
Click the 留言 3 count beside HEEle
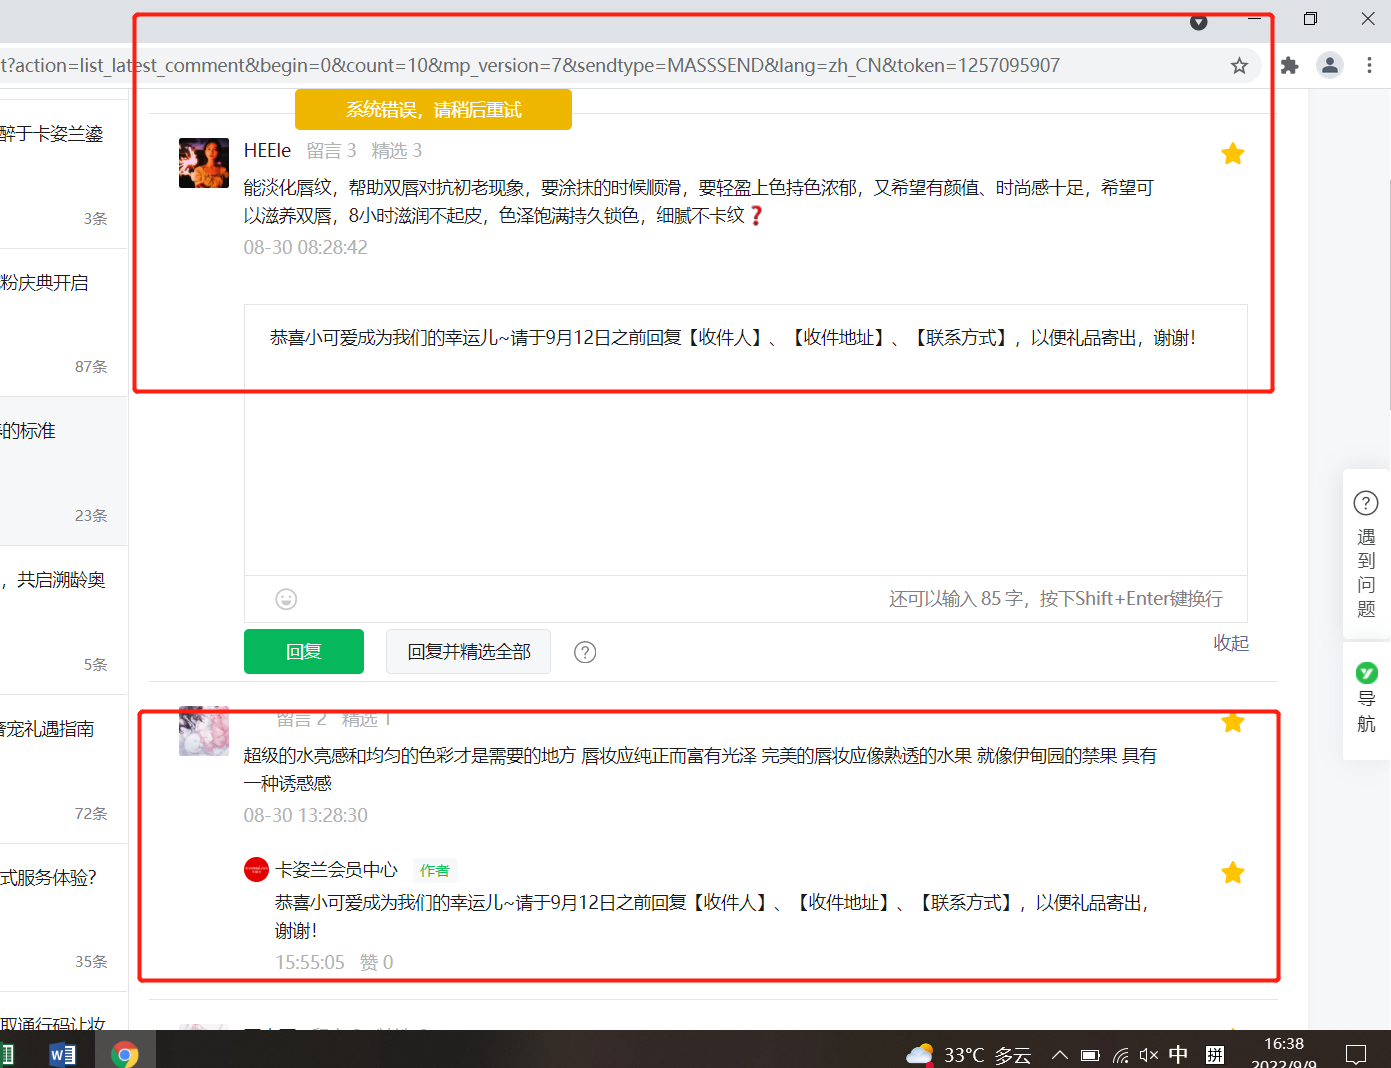[331, 151]
